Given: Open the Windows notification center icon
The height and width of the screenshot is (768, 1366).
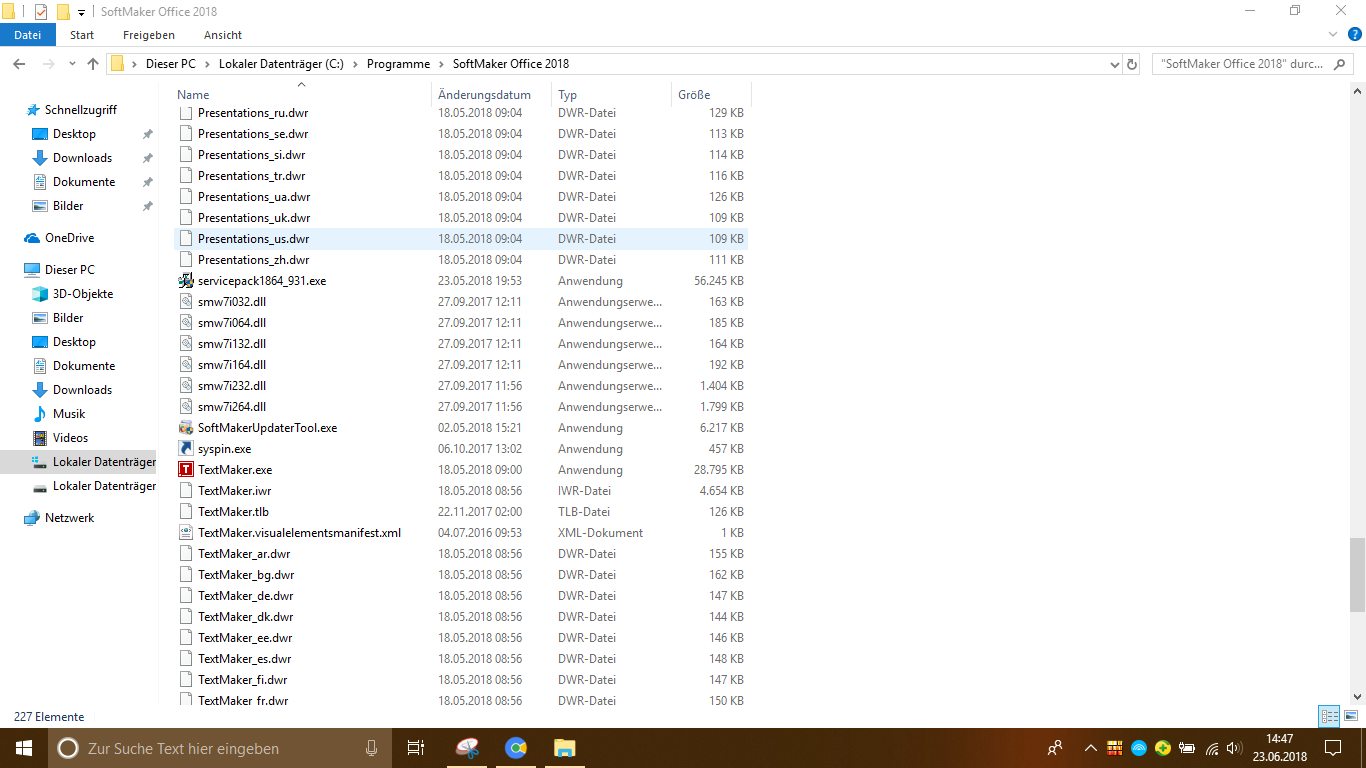Looking at the screenshot, I should pos(1332,748).
